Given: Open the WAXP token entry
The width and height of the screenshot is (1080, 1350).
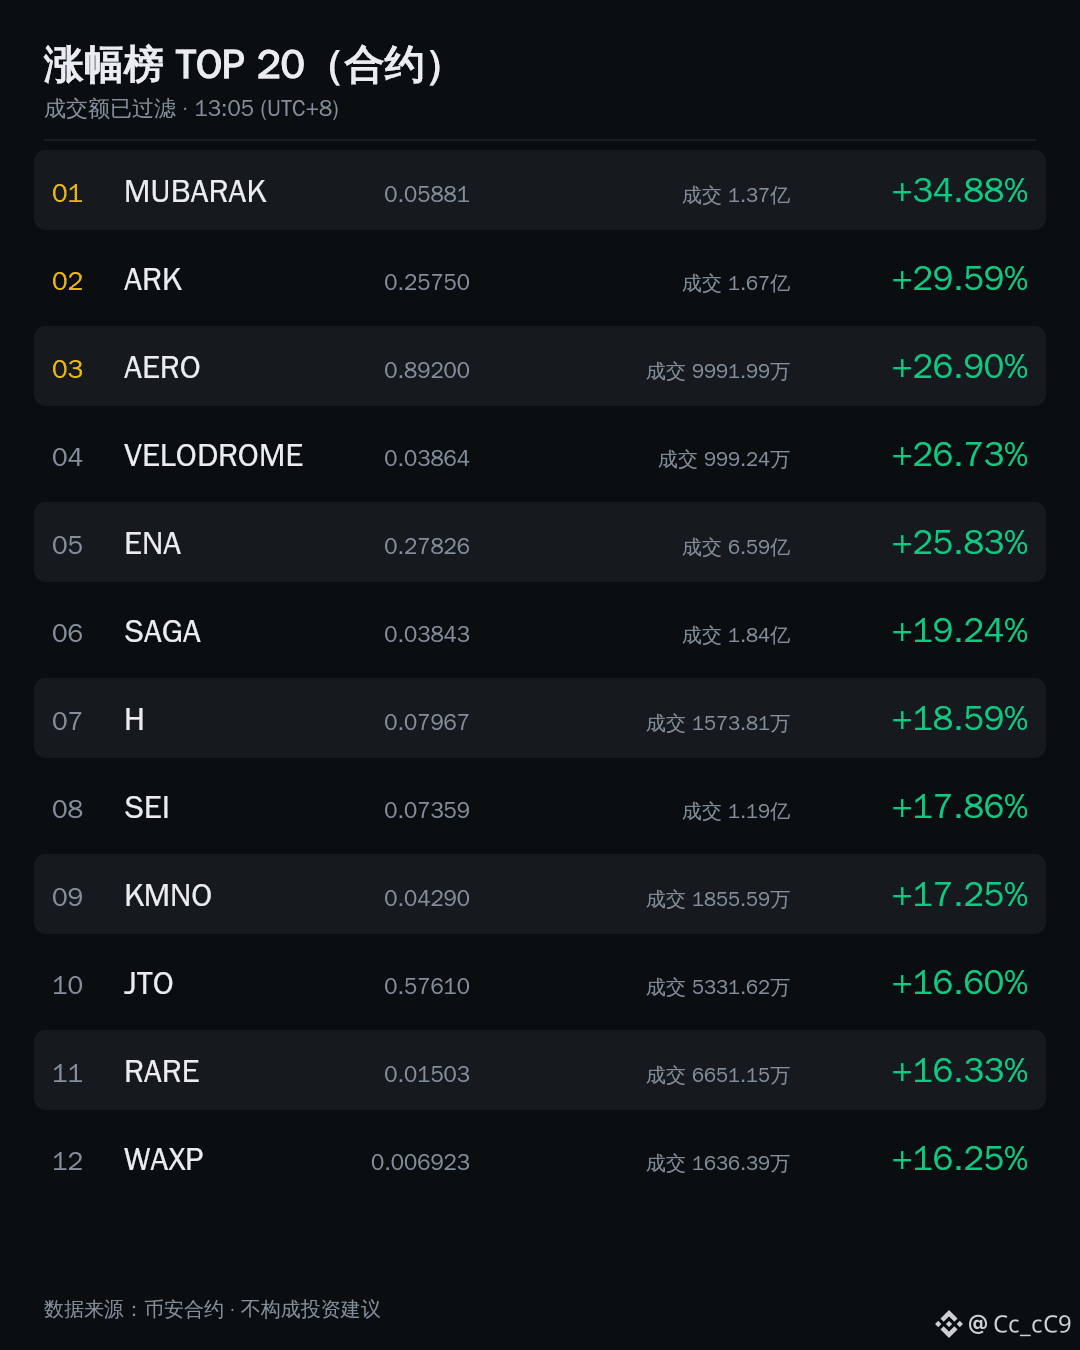Looking at the screenshot, I should pos(540,1158).
